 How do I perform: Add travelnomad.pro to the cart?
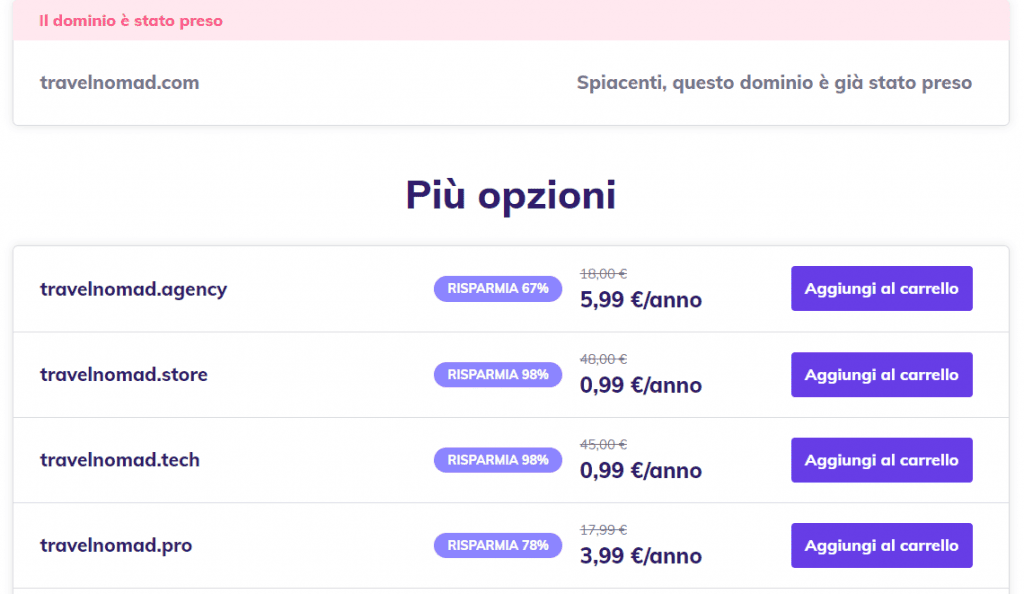pyautogui.click(x=881, y=545)
